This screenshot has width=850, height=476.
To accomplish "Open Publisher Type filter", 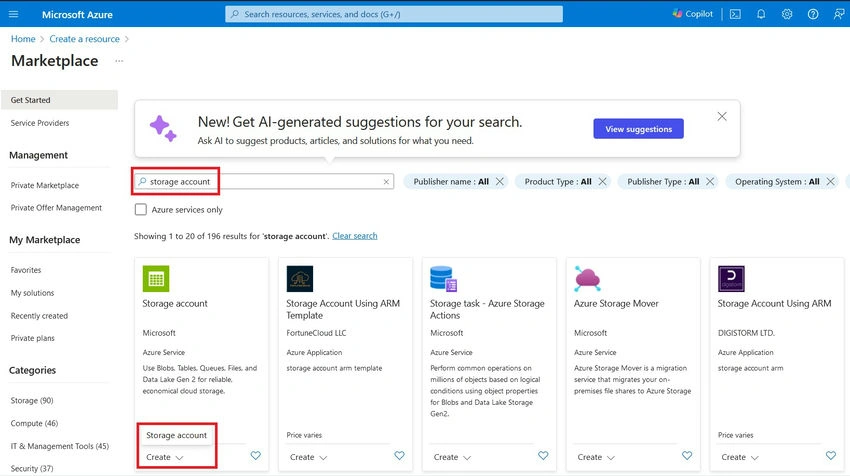I will point(663,182).
